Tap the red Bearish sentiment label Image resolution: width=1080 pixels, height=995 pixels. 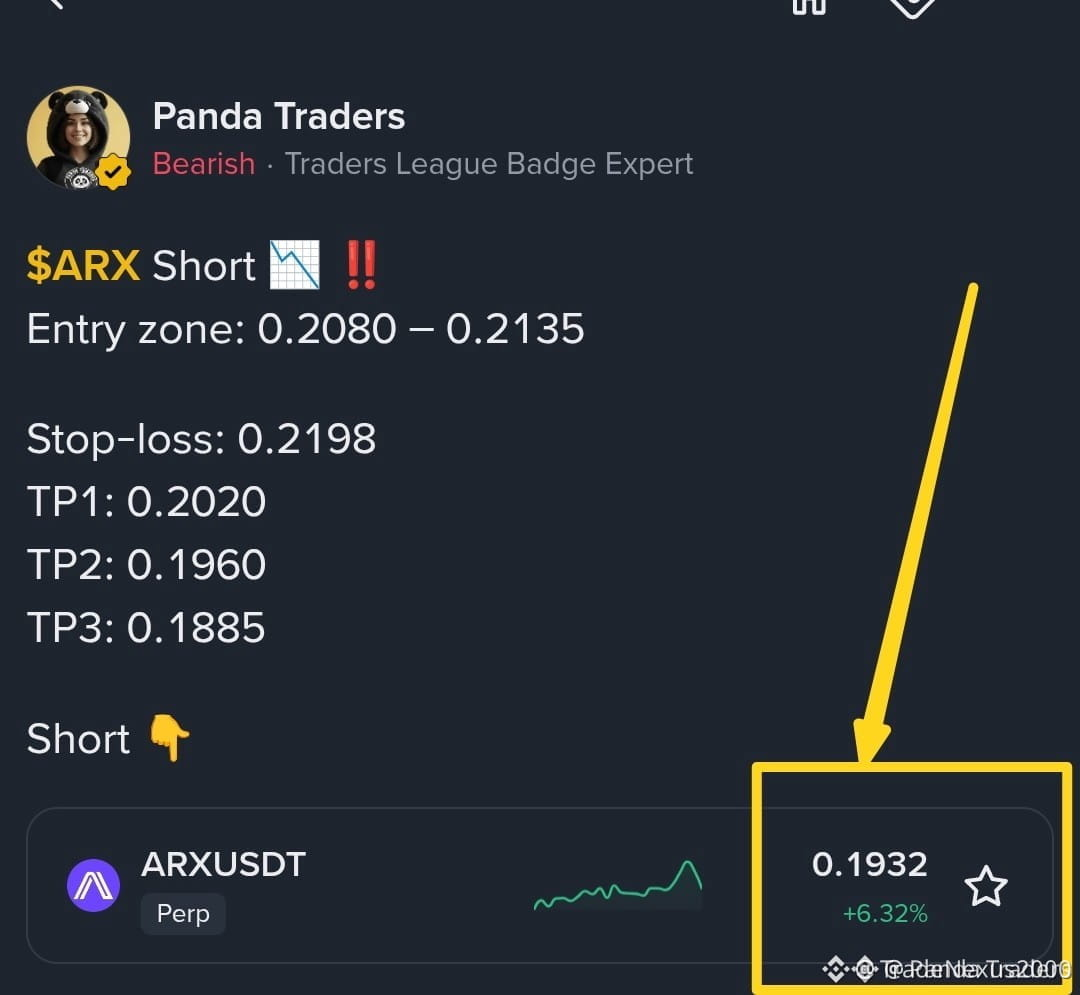click(204, 164)
